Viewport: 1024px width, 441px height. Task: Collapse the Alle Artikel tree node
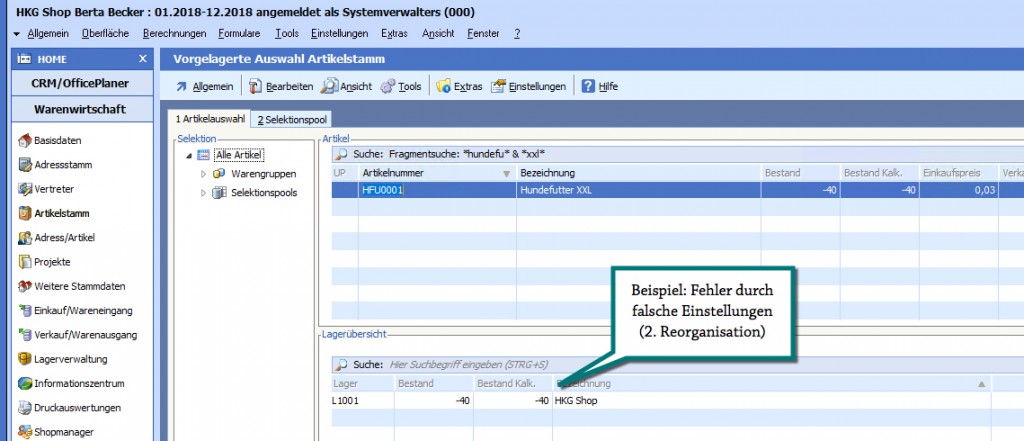point(189,155)
